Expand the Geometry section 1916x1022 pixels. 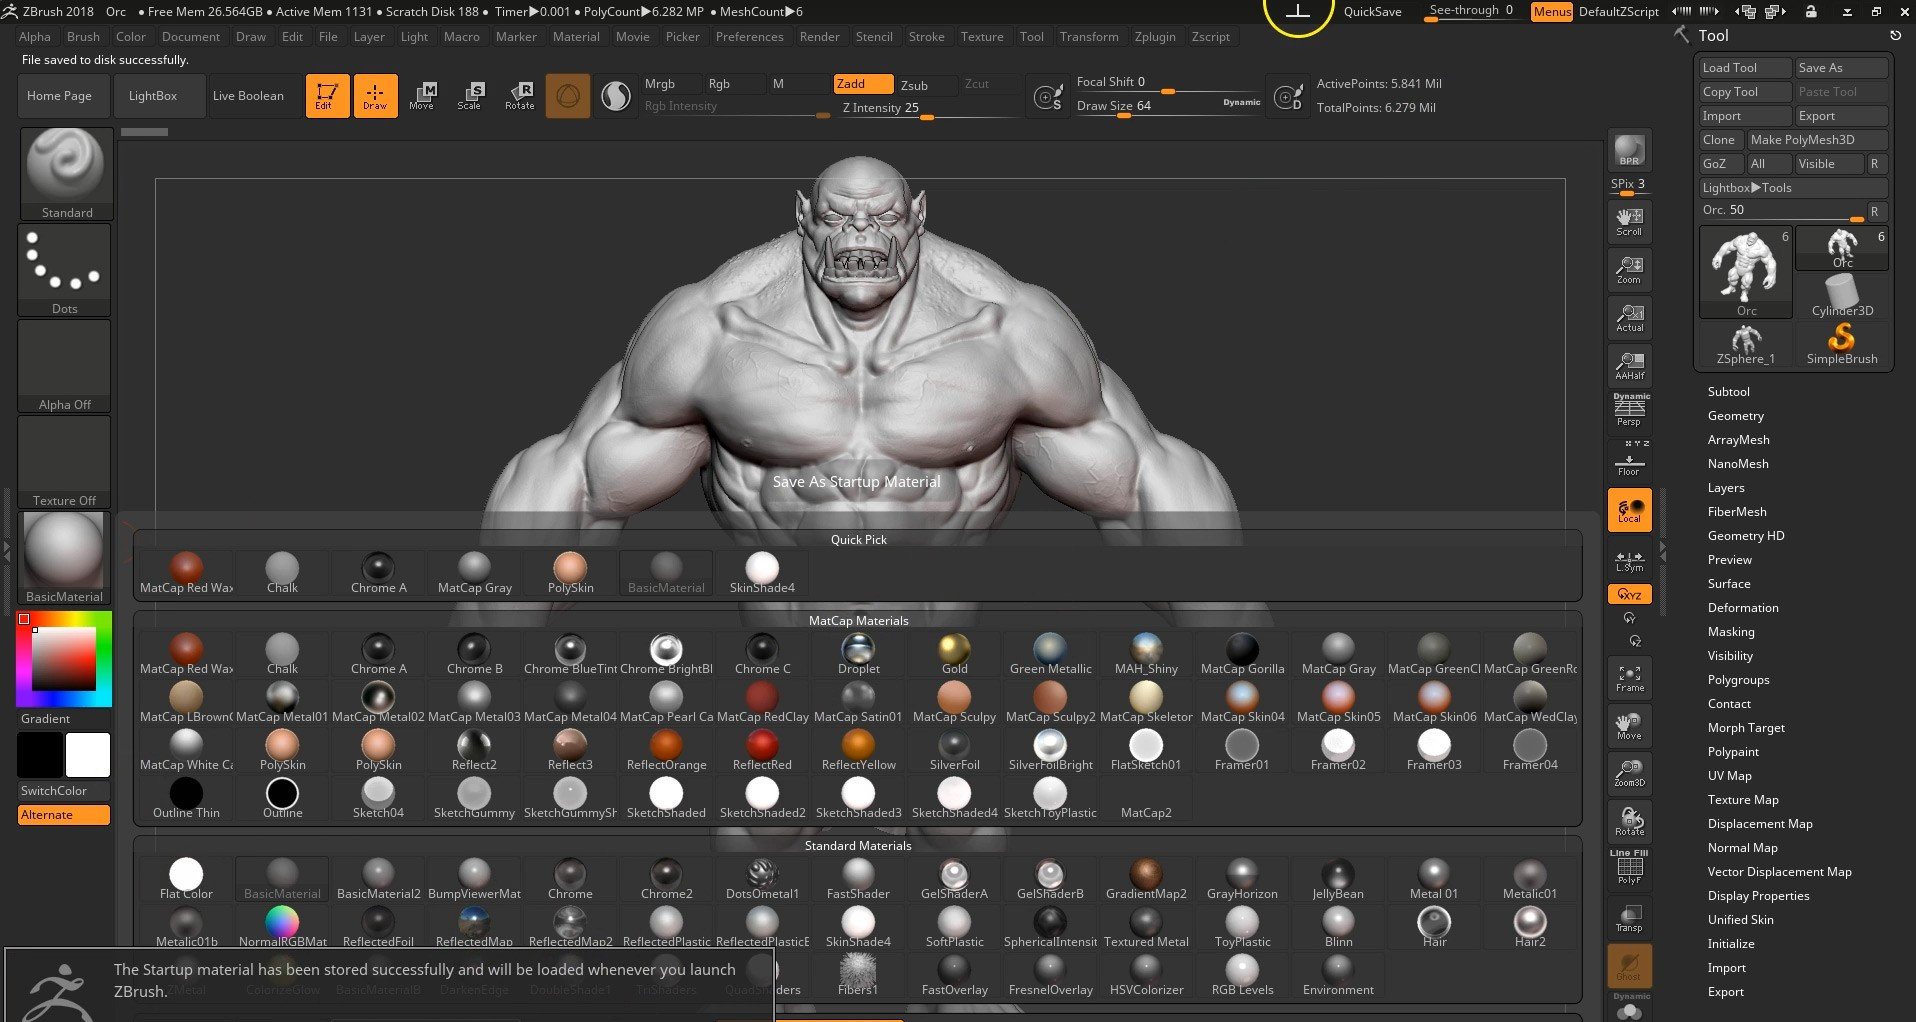tap(1735, 416)
